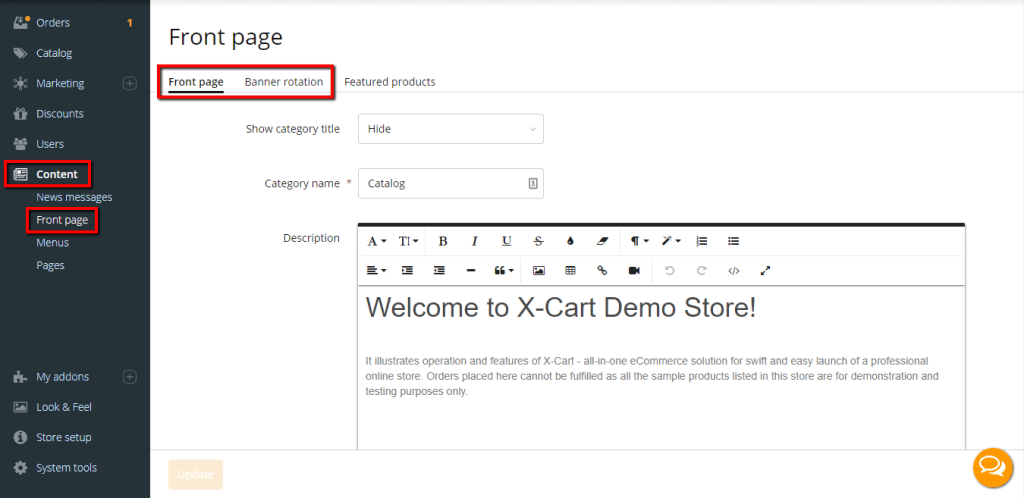Switch to the Front page tab

click(196, 82)
